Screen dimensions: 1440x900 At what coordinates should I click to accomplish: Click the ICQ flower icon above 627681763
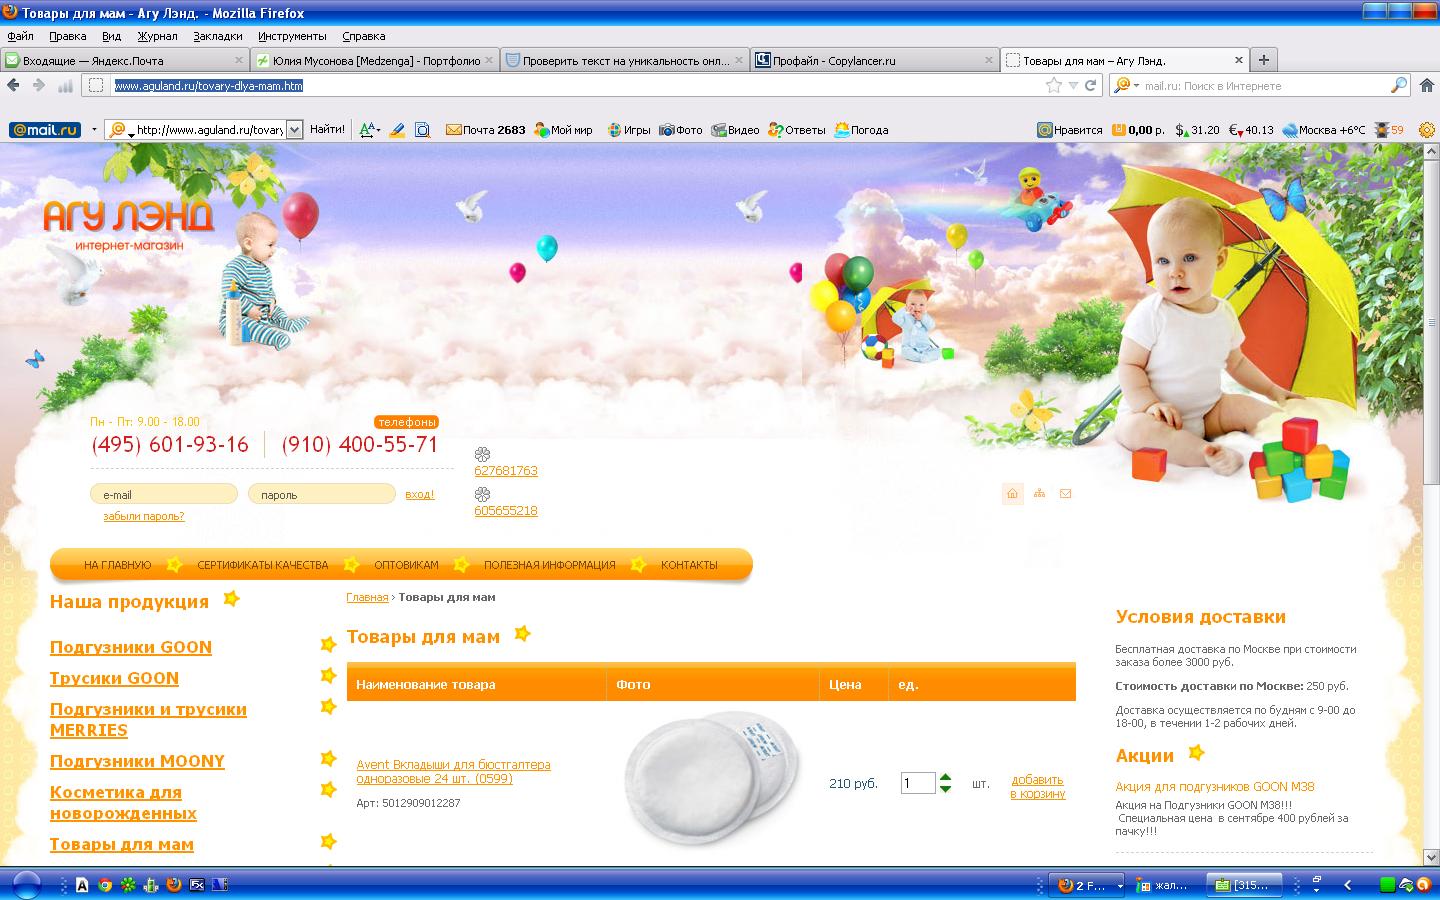482,454
